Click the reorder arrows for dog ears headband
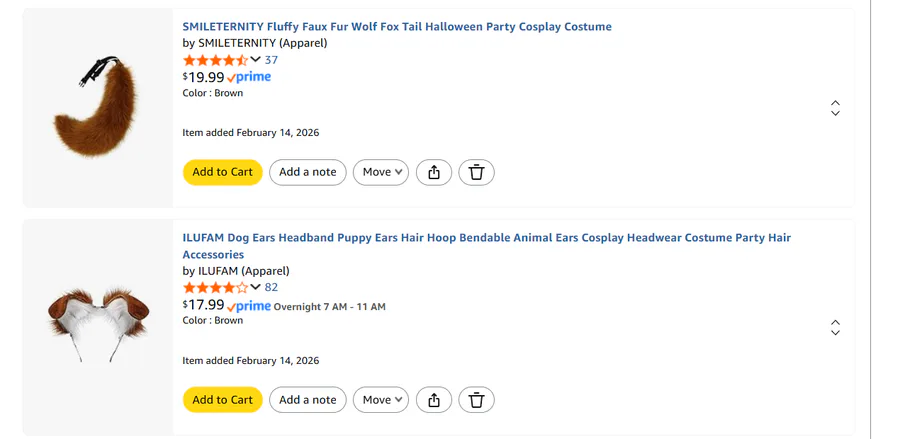900x439 pixels. pos(835,328)
